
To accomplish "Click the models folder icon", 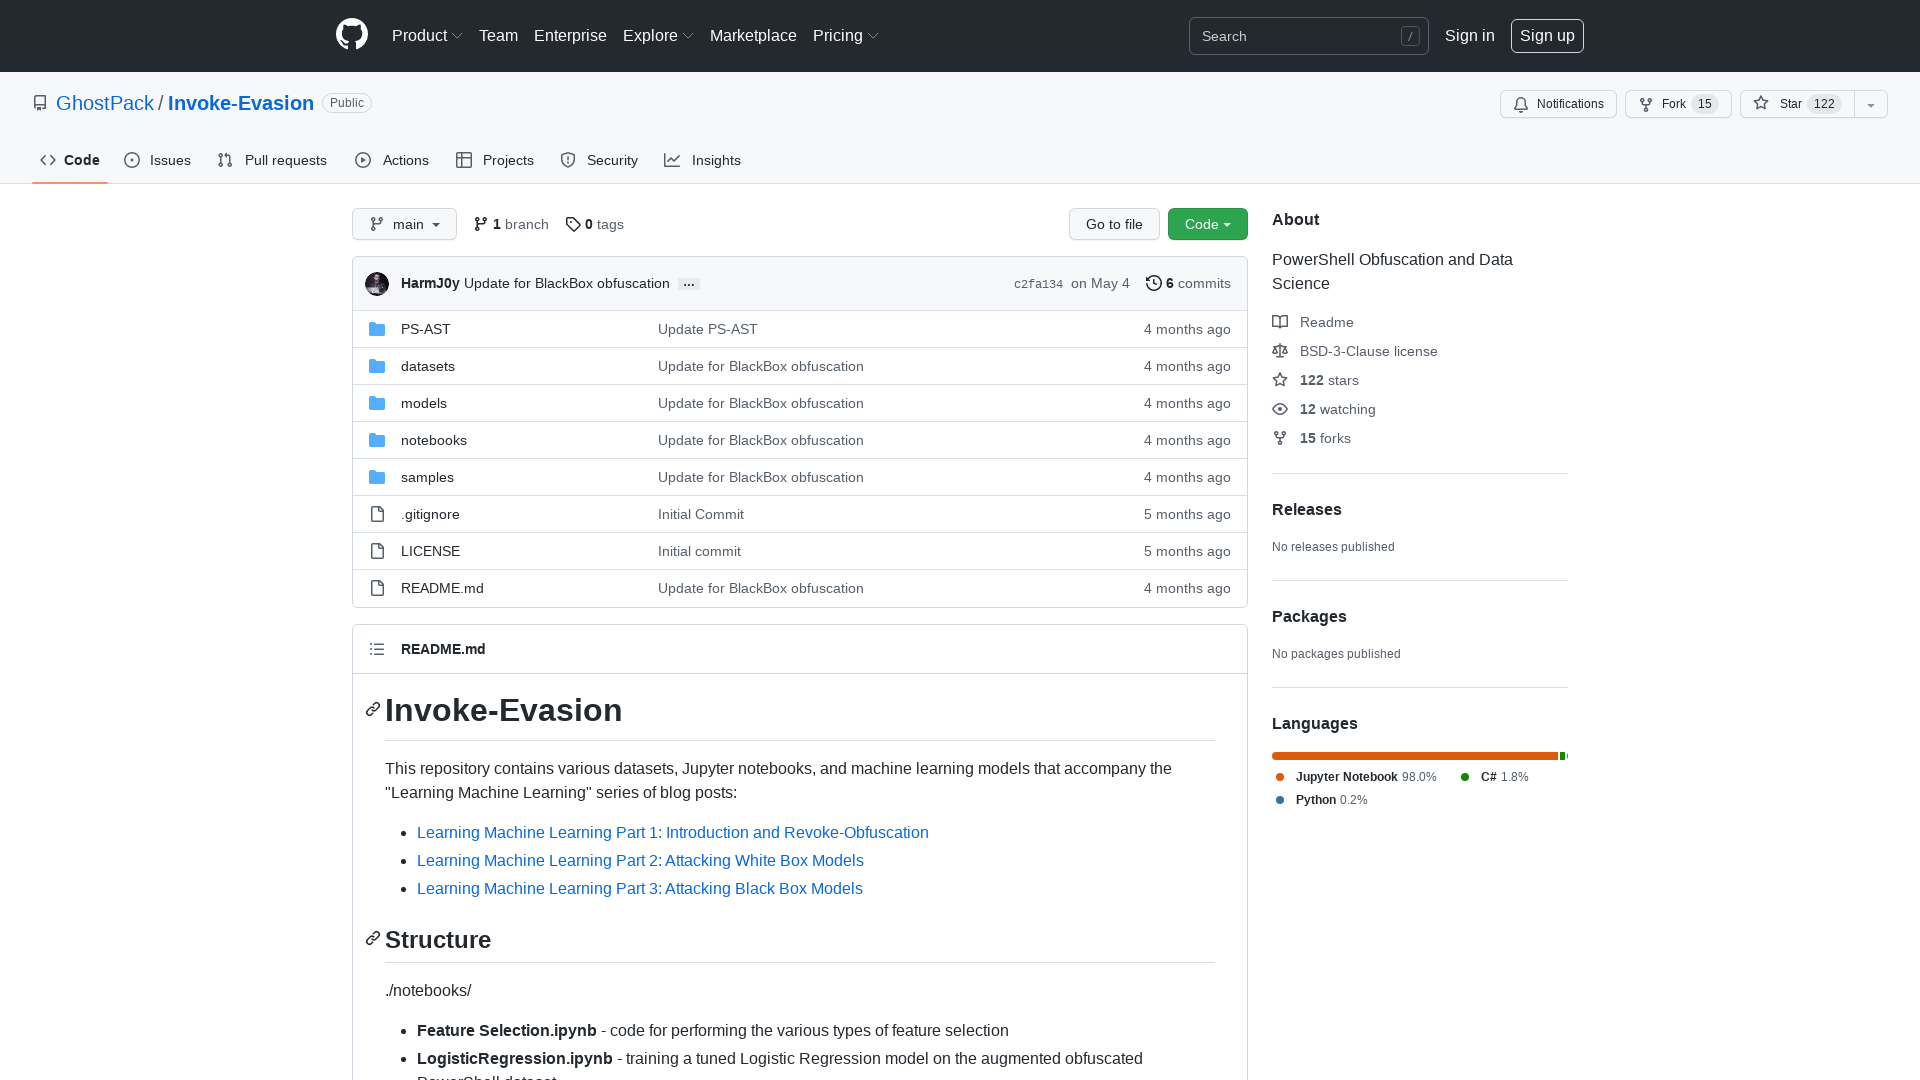I will tap(377, 403).
